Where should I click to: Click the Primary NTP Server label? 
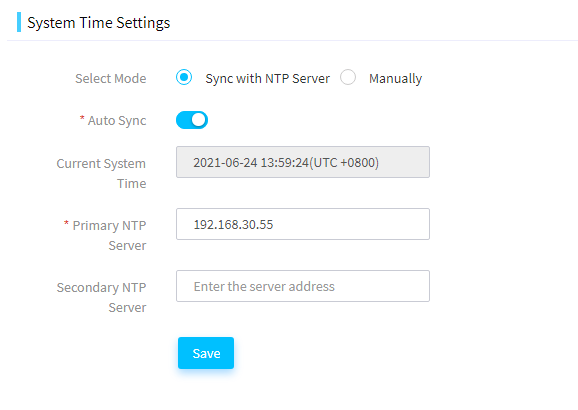(x=109, y=235)
